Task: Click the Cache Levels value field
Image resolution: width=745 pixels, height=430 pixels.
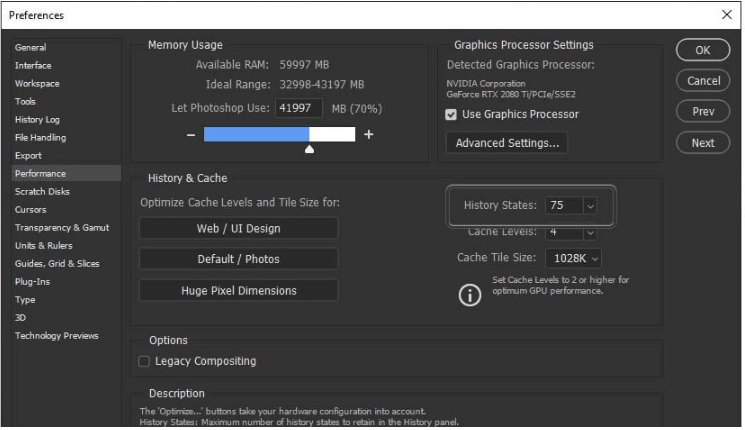Action: pyautogui.click(x=565, y=233)
